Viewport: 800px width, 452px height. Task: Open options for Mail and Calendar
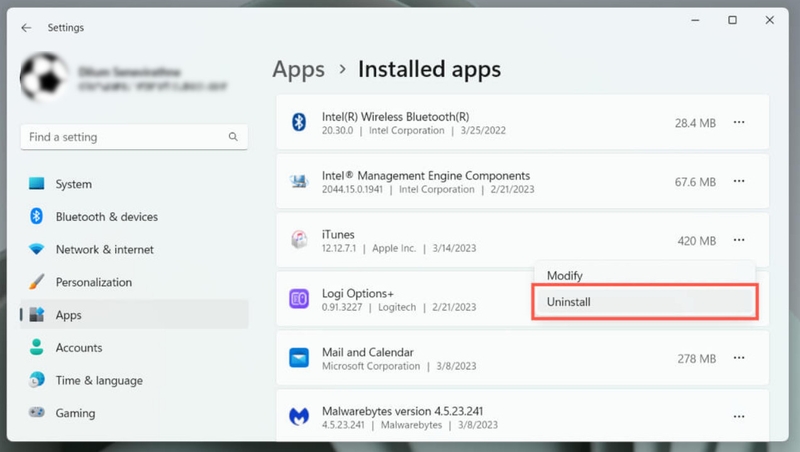tap(739, 358)
